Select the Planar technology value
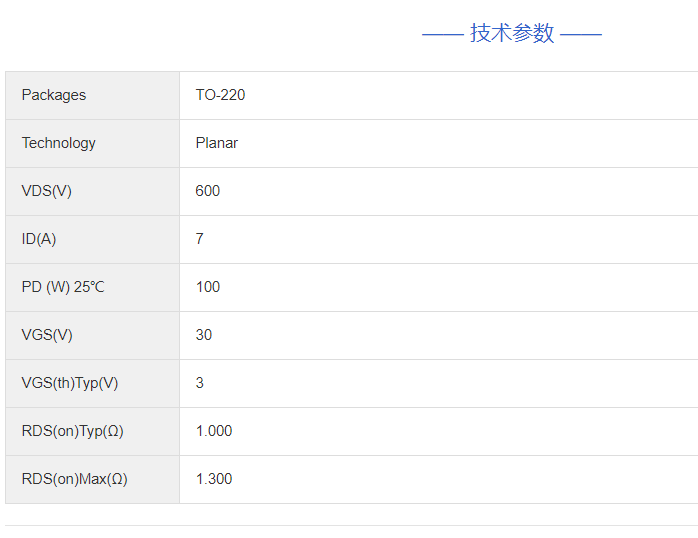698x538 pixels. pos(216,143)
